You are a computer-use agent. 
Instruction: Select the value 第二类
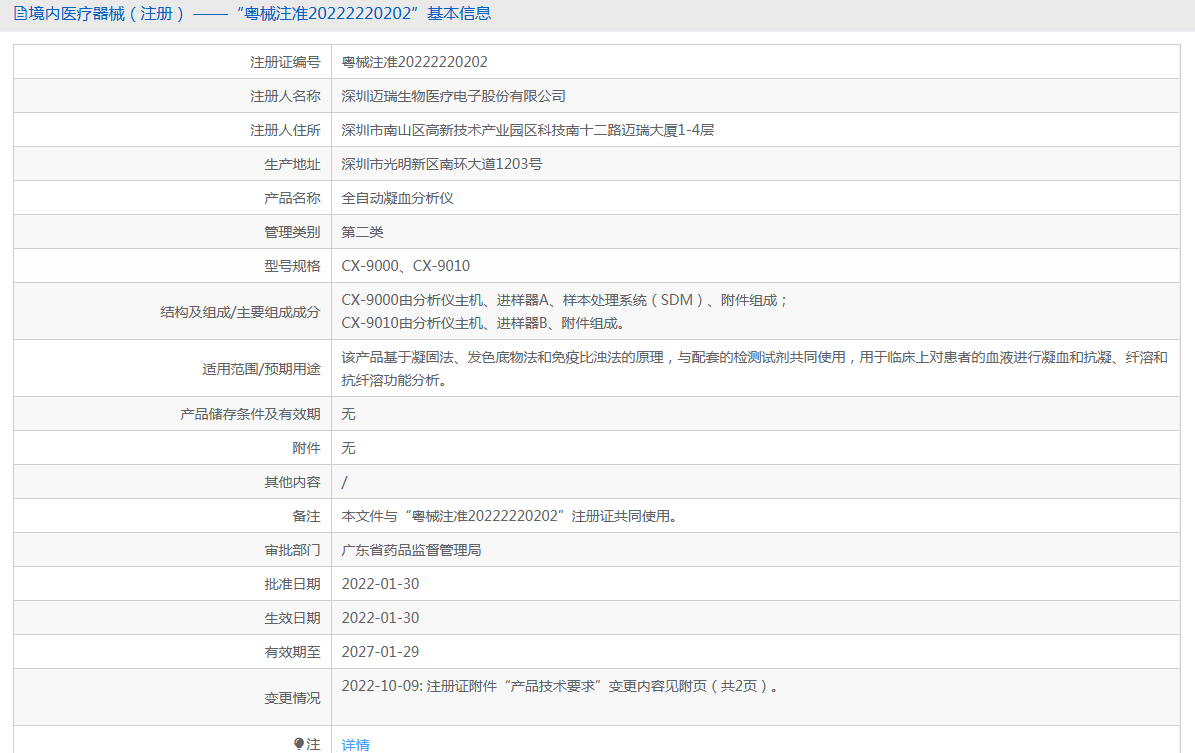[x=363, y=232]
